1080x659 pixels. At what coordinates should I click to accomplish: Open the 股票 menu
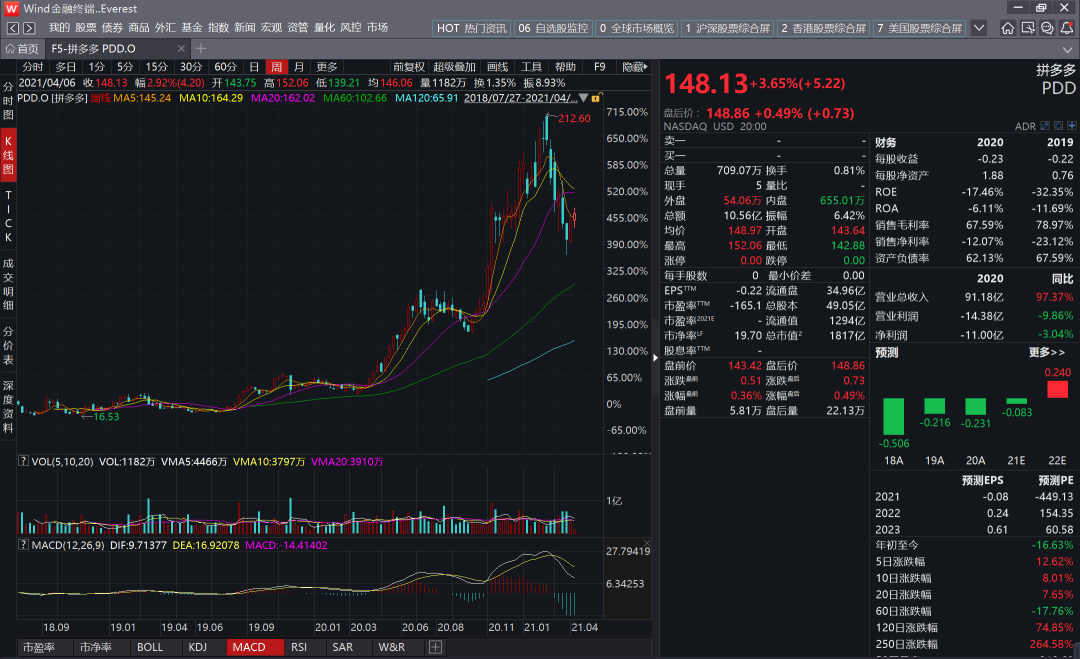(86, 28)
